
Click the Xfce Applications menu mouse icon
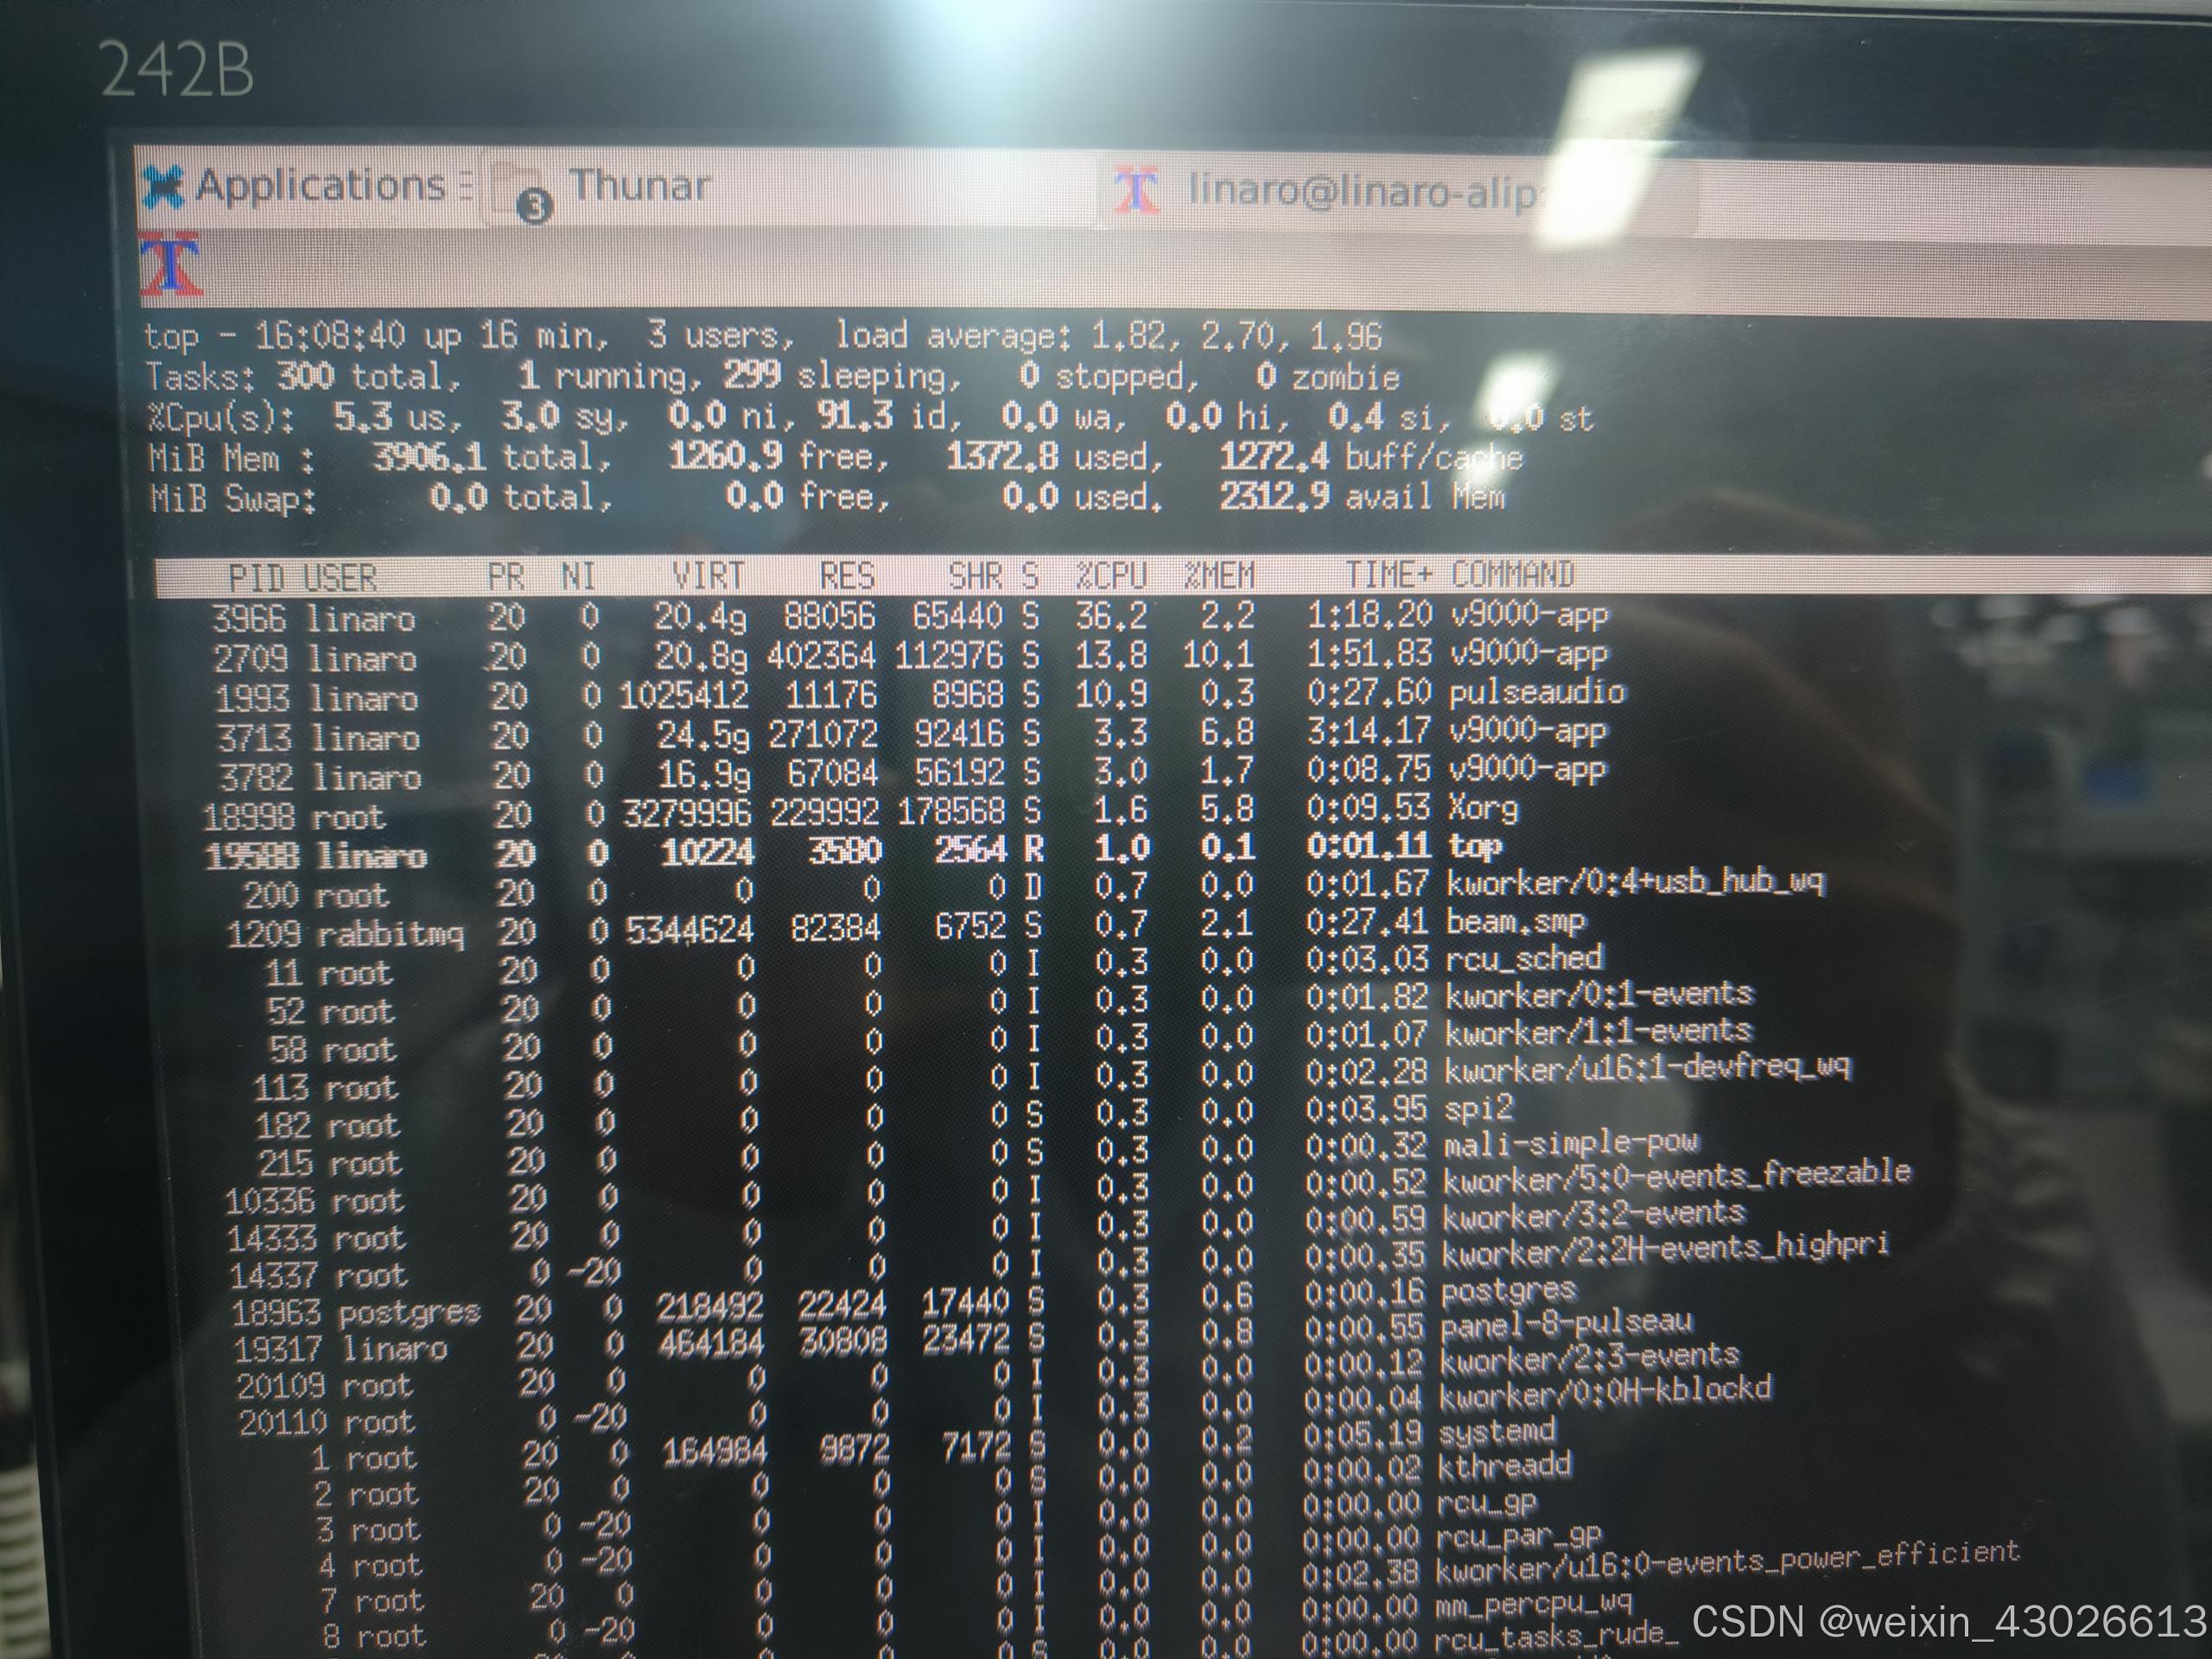[x=163, y=187]
